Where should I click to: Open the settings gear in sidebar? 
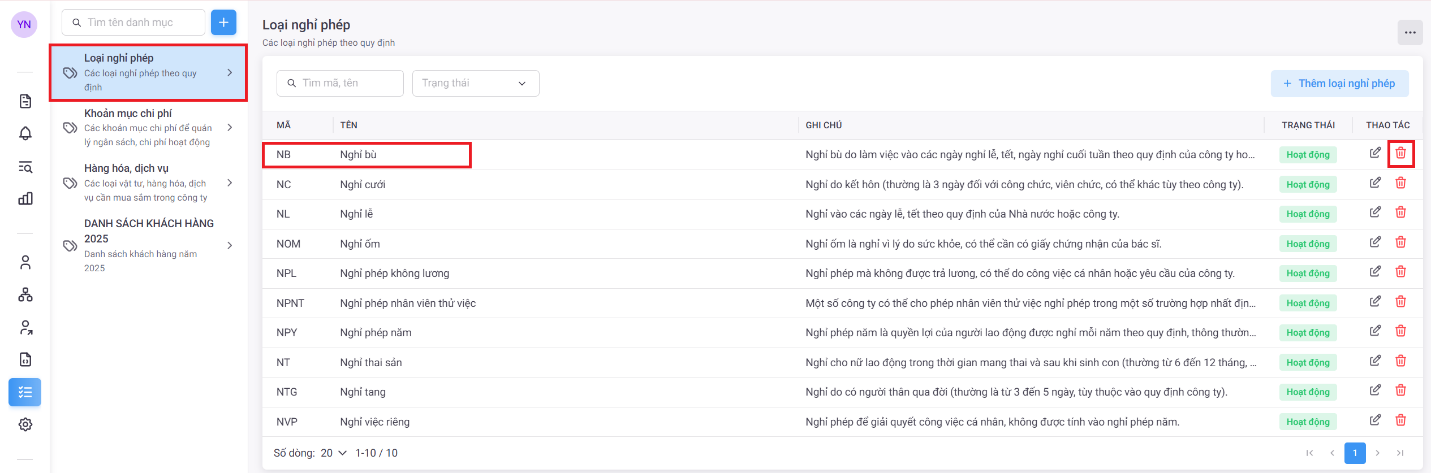25,424
